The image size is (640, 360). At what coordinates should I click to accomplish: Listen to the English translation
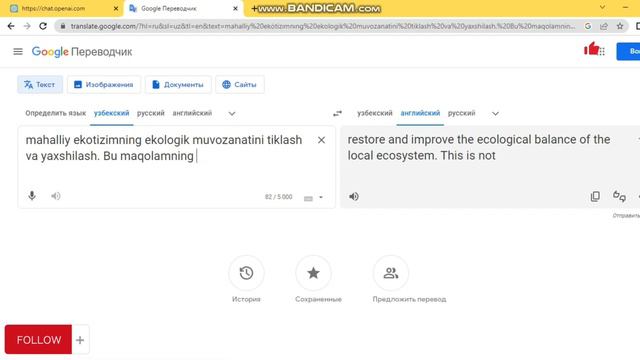click(354, 197)
